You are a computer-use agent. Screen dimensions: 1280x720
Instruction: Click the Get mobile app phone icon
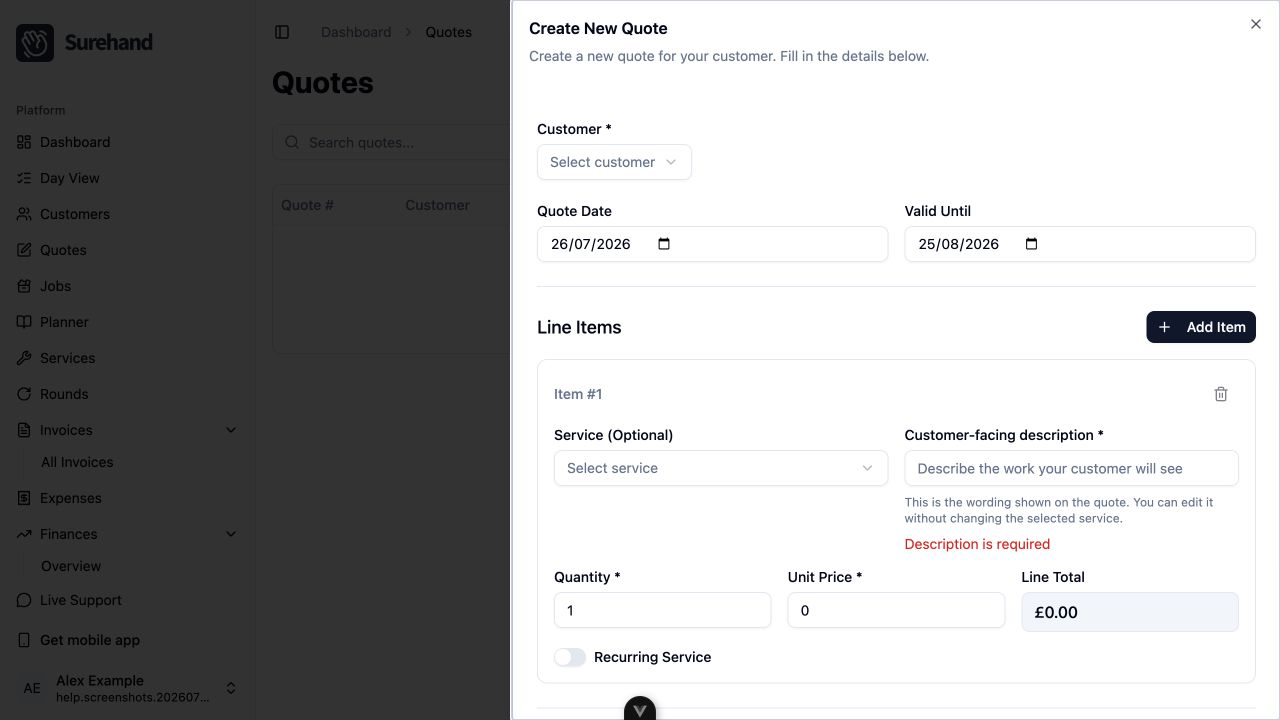[x=24, y=640]
